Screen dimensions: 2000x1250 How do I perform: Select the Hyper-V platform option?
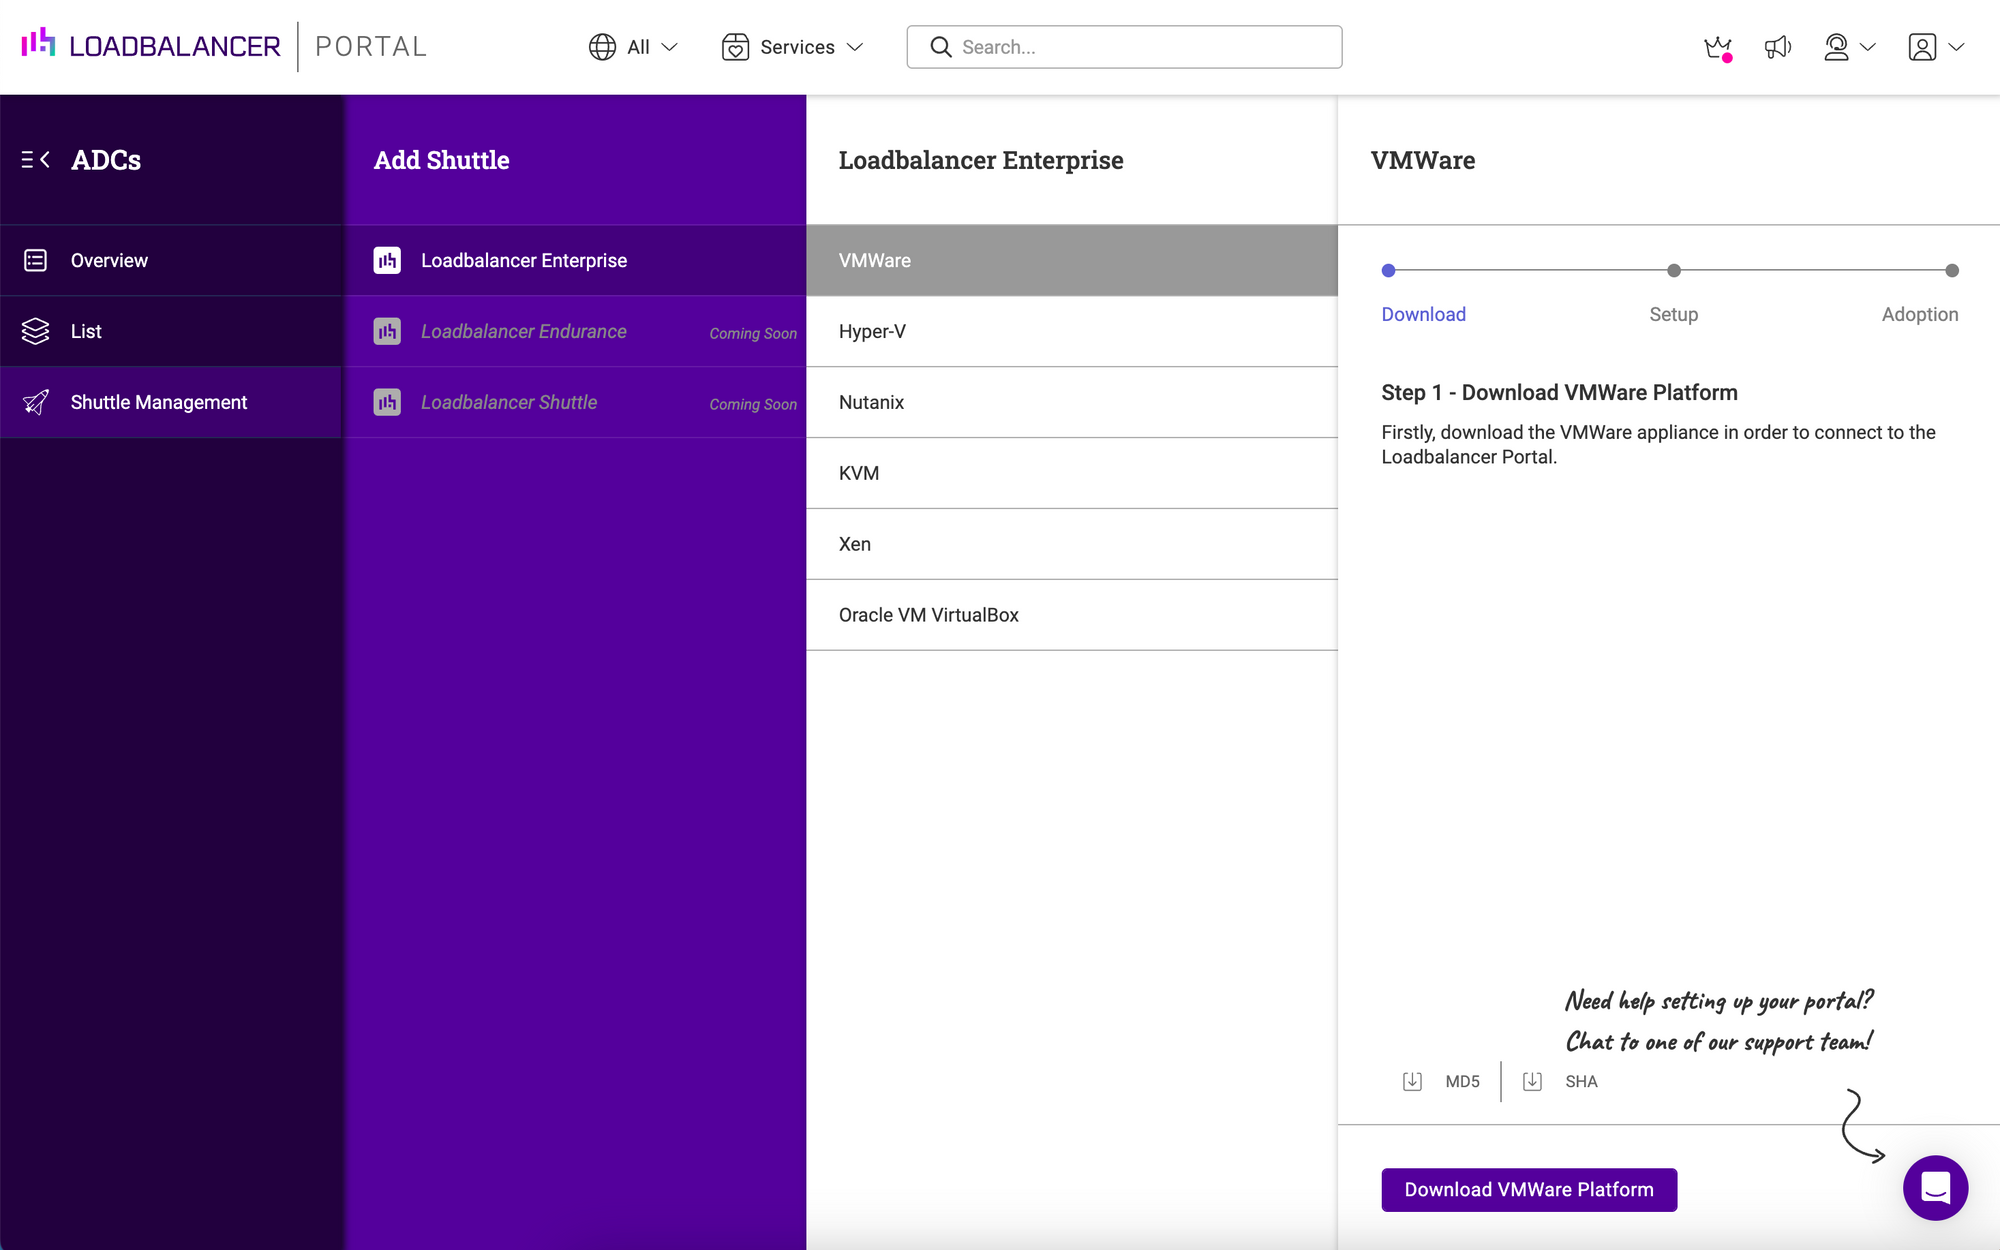[1071, 331]
